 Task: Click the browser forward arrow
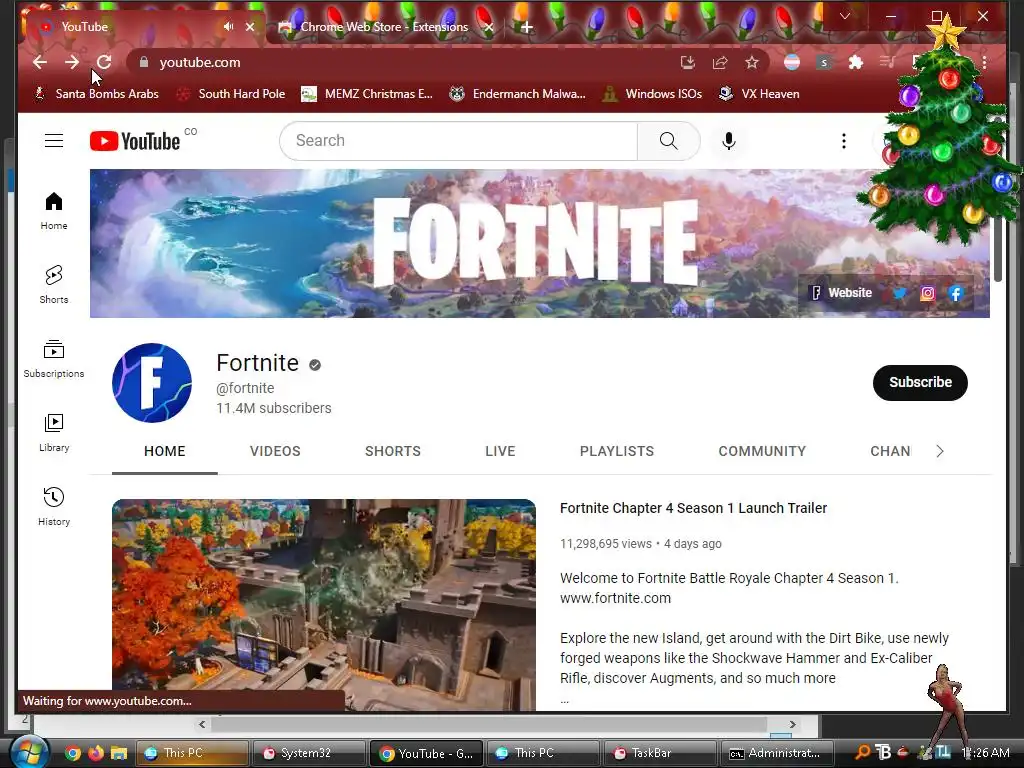(x=72, y=62)
